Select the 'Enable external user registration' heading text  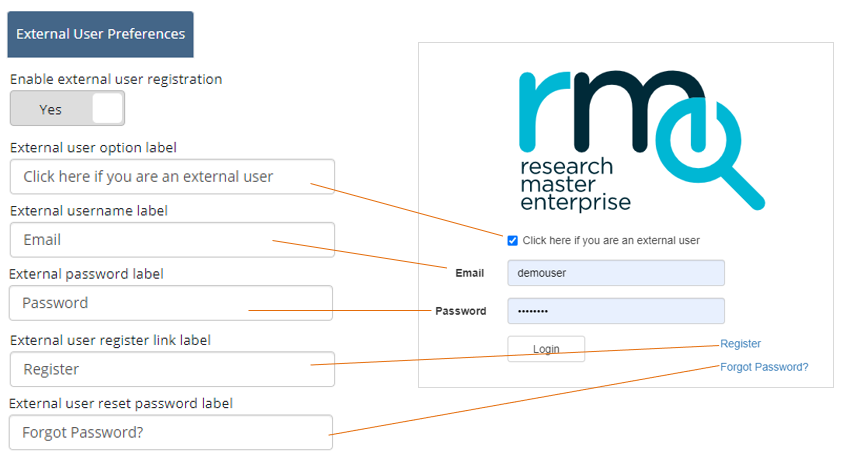[x=116, y=79]
